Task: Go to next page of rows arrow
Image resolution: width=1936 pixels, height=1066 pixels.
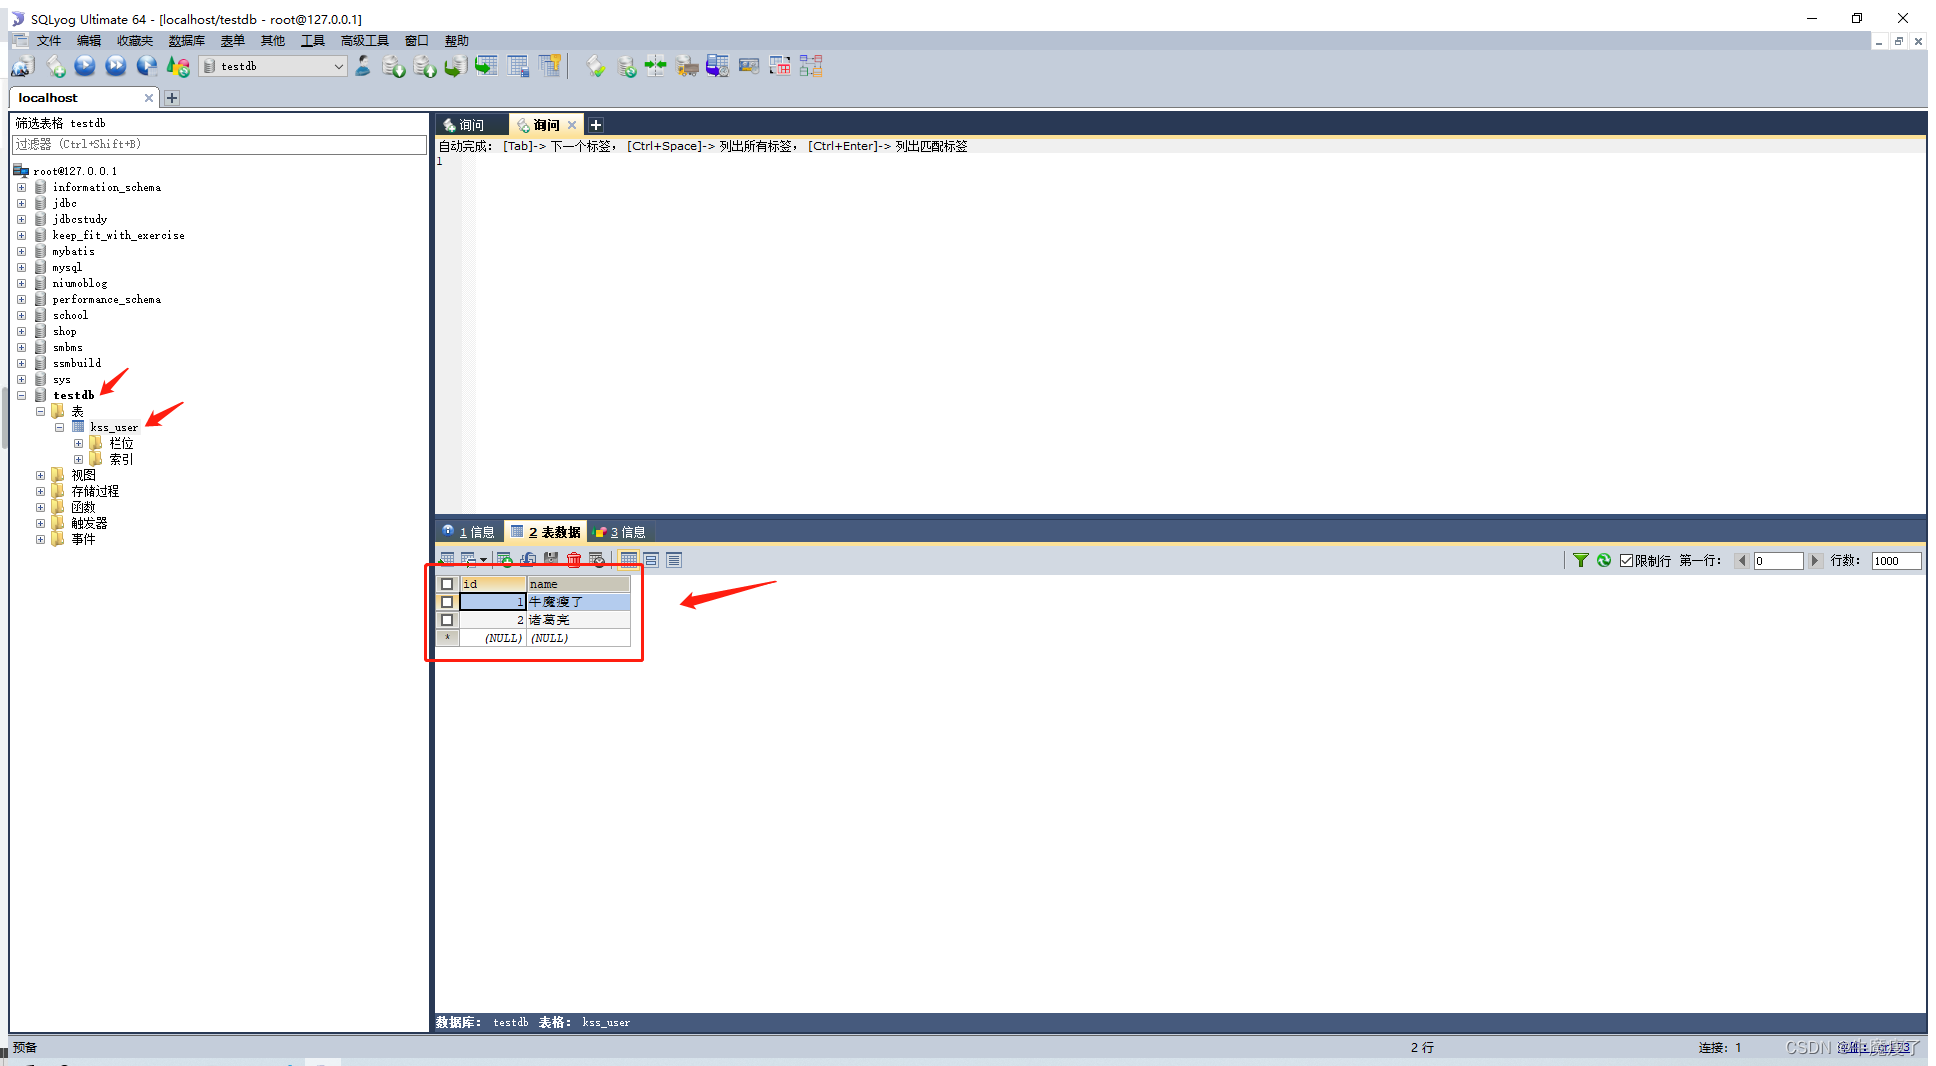Action: tap(1814, 561)
